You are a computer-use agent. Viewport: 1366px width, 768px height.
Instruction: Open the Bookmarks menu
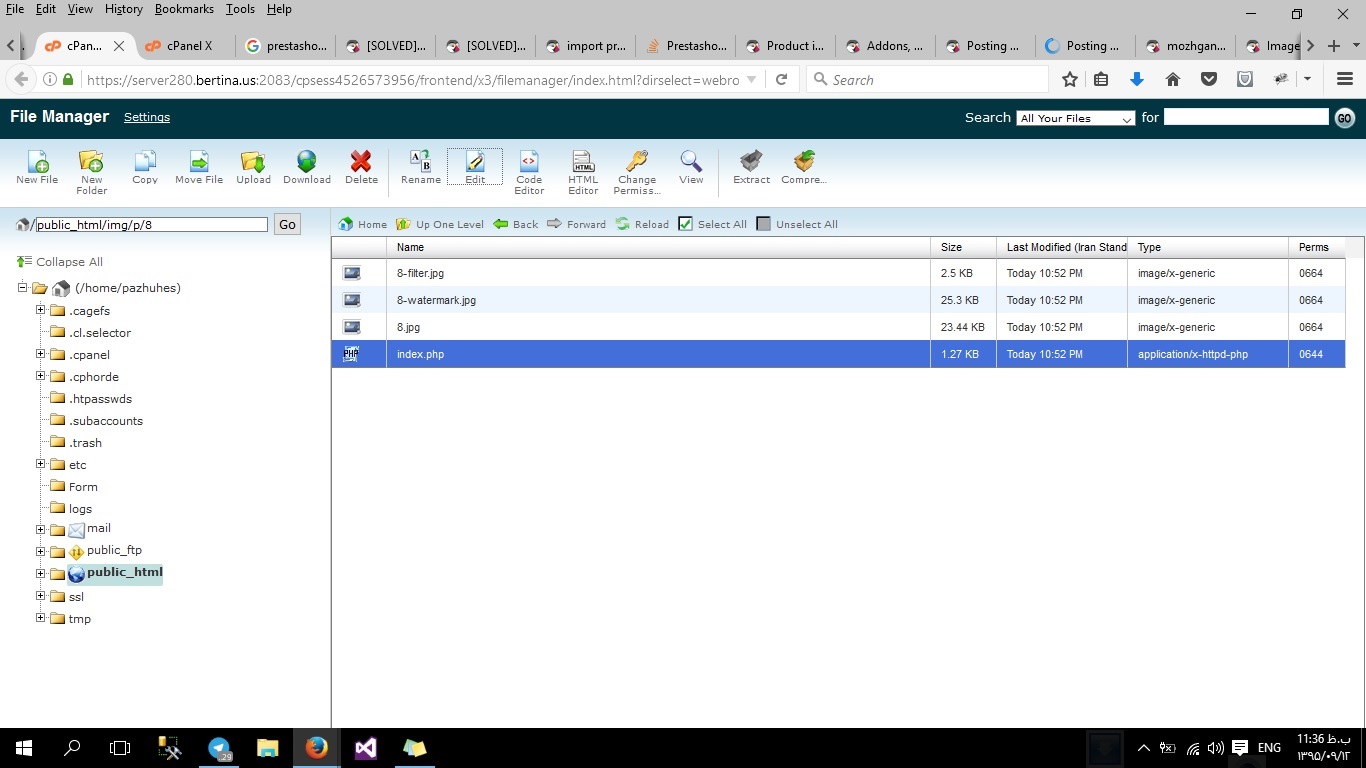(x=184, y=9)
